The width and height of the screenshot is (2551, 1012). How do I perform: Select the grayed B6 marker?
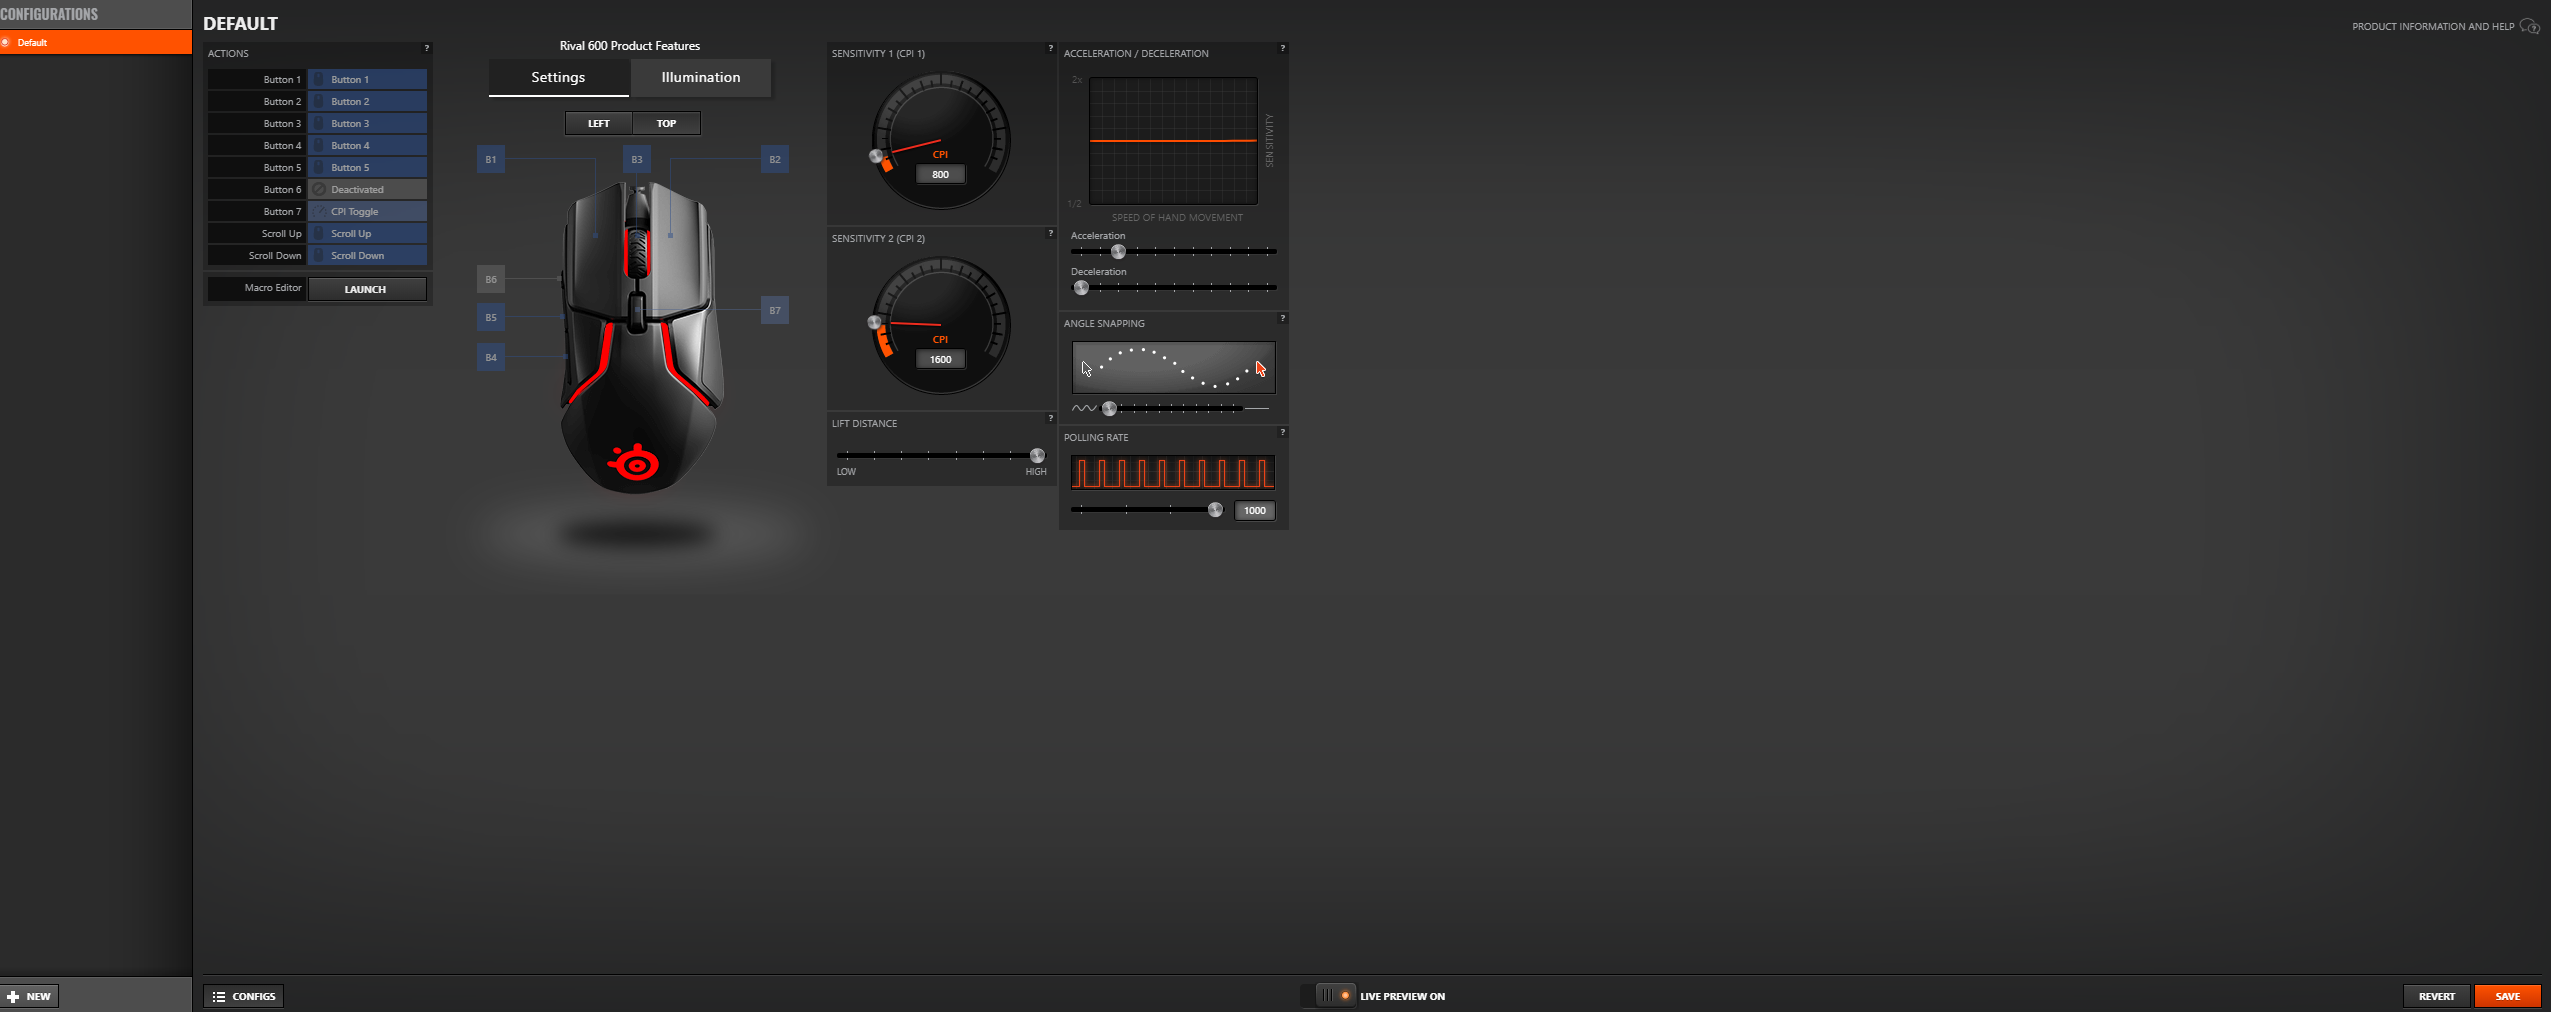[x=491, y=279]
